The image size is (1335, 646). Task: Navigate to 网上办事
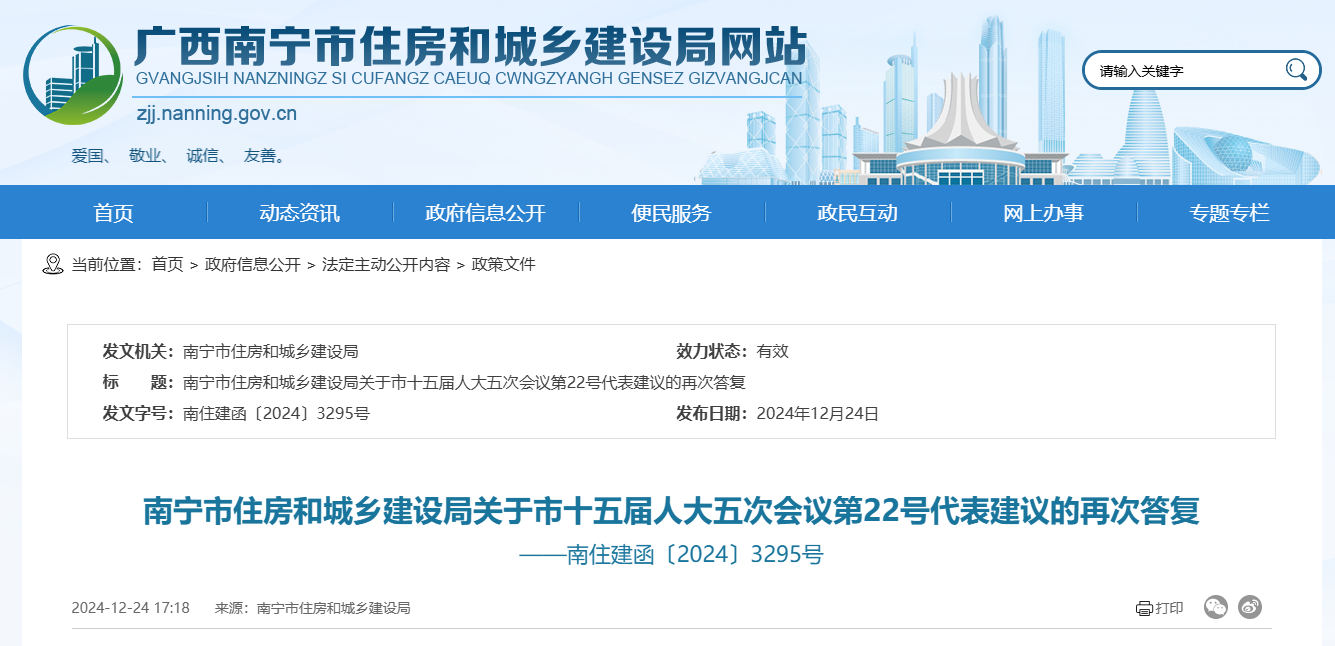1043,213
